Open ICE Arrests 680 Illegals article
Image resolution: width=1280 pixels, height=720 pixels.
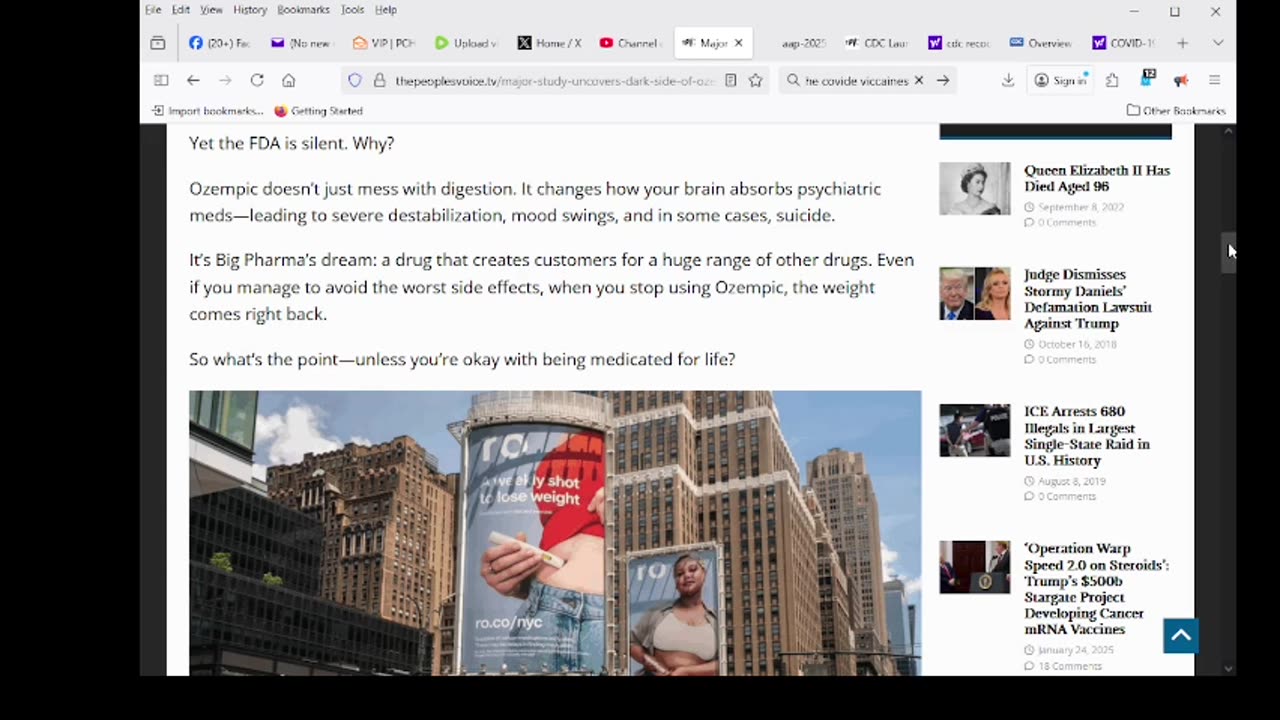(x=1087, y=436)
